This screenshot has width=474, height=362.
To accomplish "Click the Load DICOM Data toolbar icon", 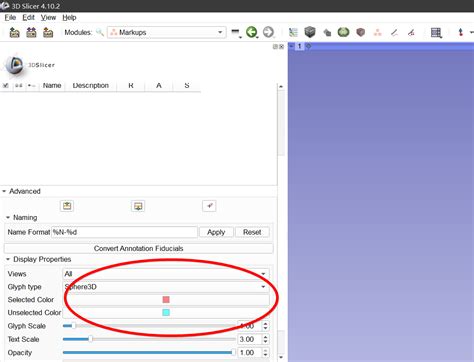I will (31, 32).
